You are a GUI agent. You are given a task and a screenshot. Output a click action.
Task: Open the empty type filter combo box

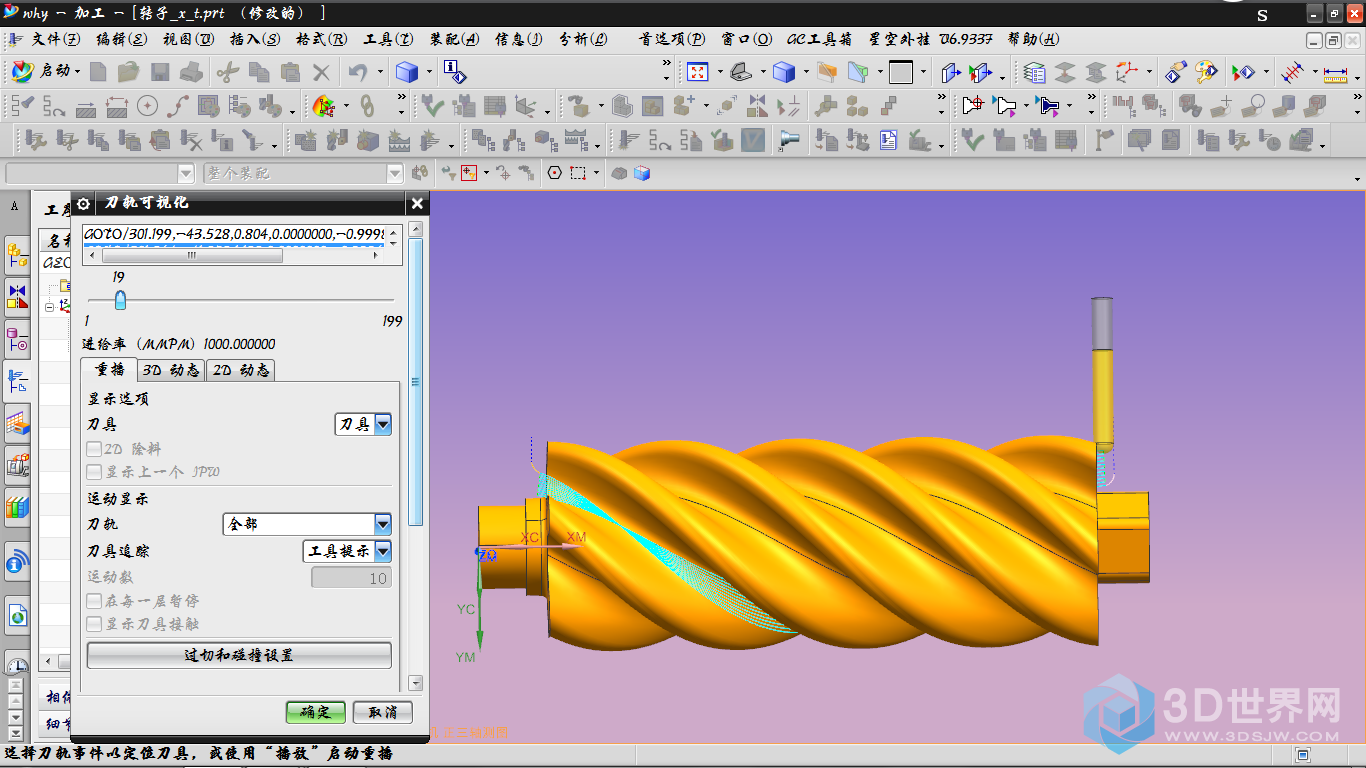coord(100,173)
